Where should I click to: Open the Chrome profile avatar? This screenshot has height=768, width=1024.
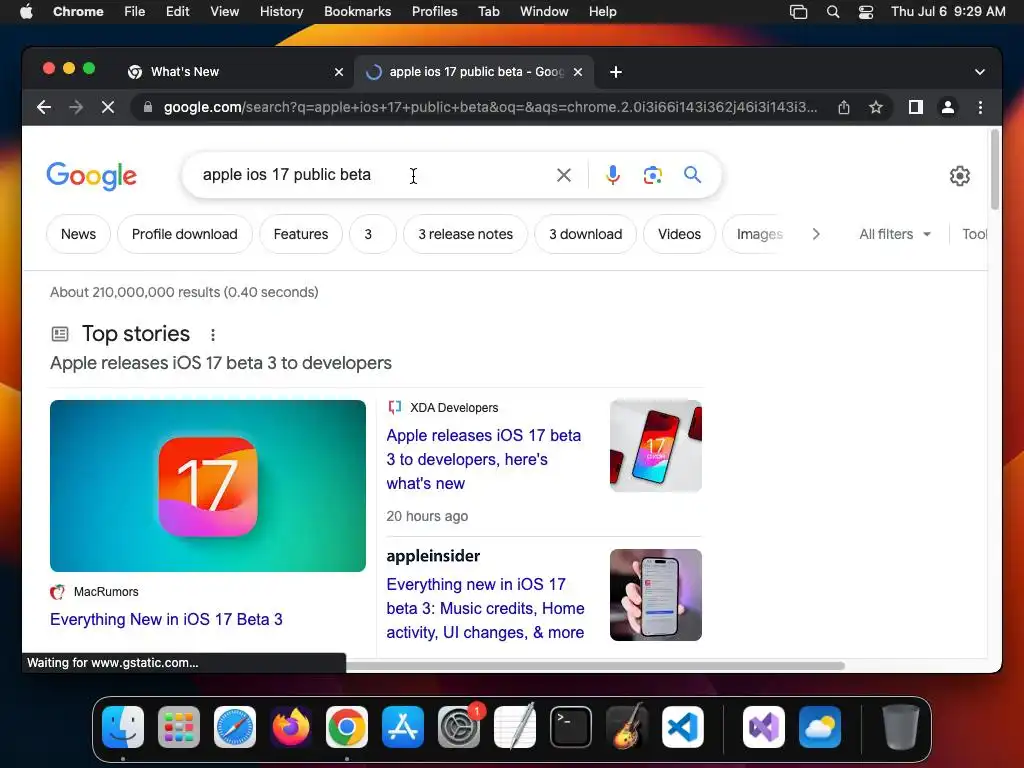(948, 107)
